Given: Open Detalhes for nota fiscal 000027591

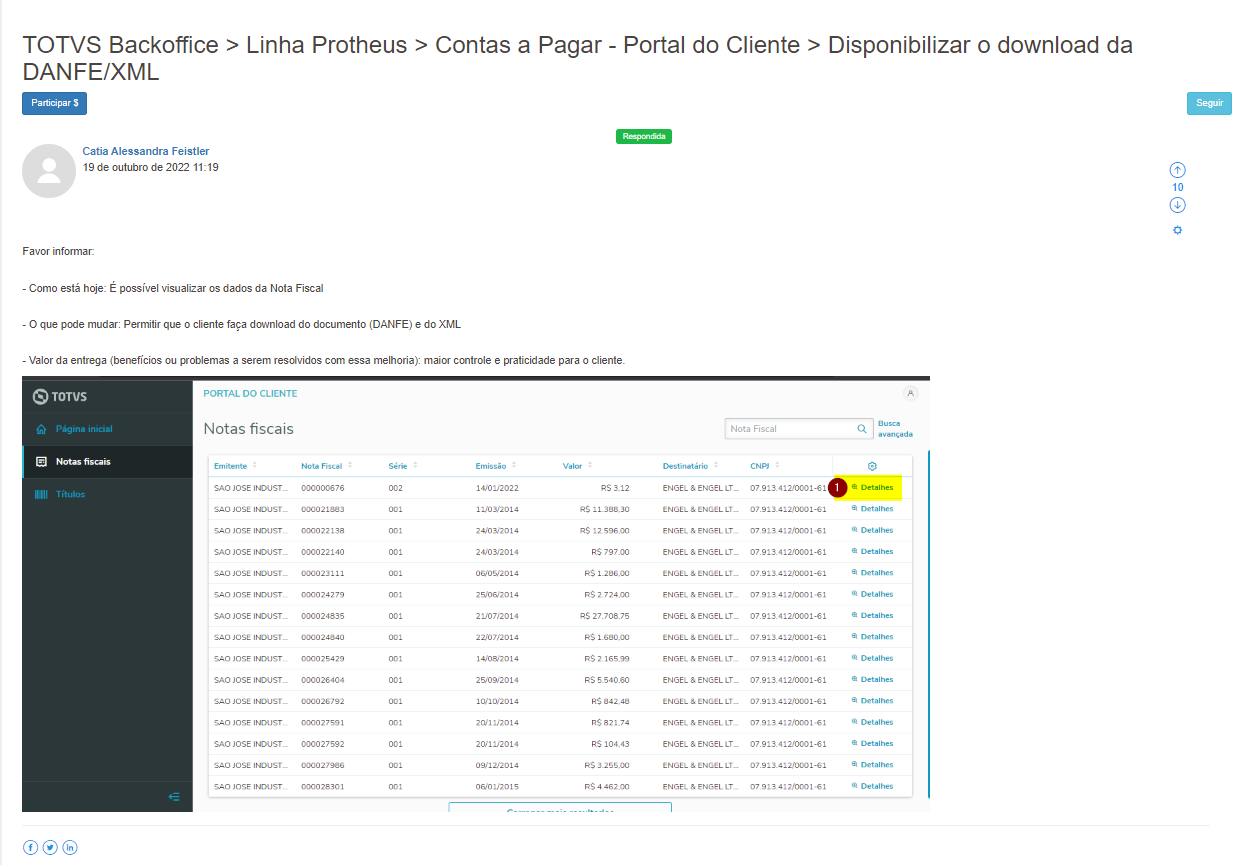Looking at the screenshot, I should click(872, 722).
